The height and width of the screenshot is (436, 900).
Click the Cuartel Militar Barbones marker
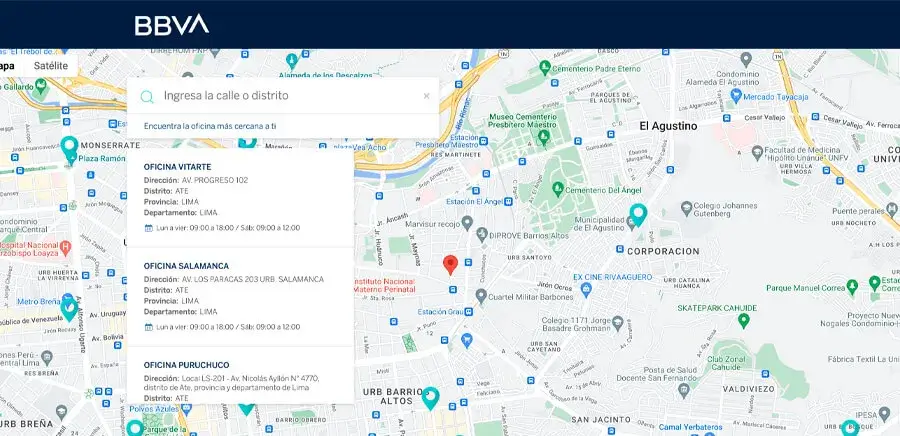pyautogui.click(x=482, y=296)
